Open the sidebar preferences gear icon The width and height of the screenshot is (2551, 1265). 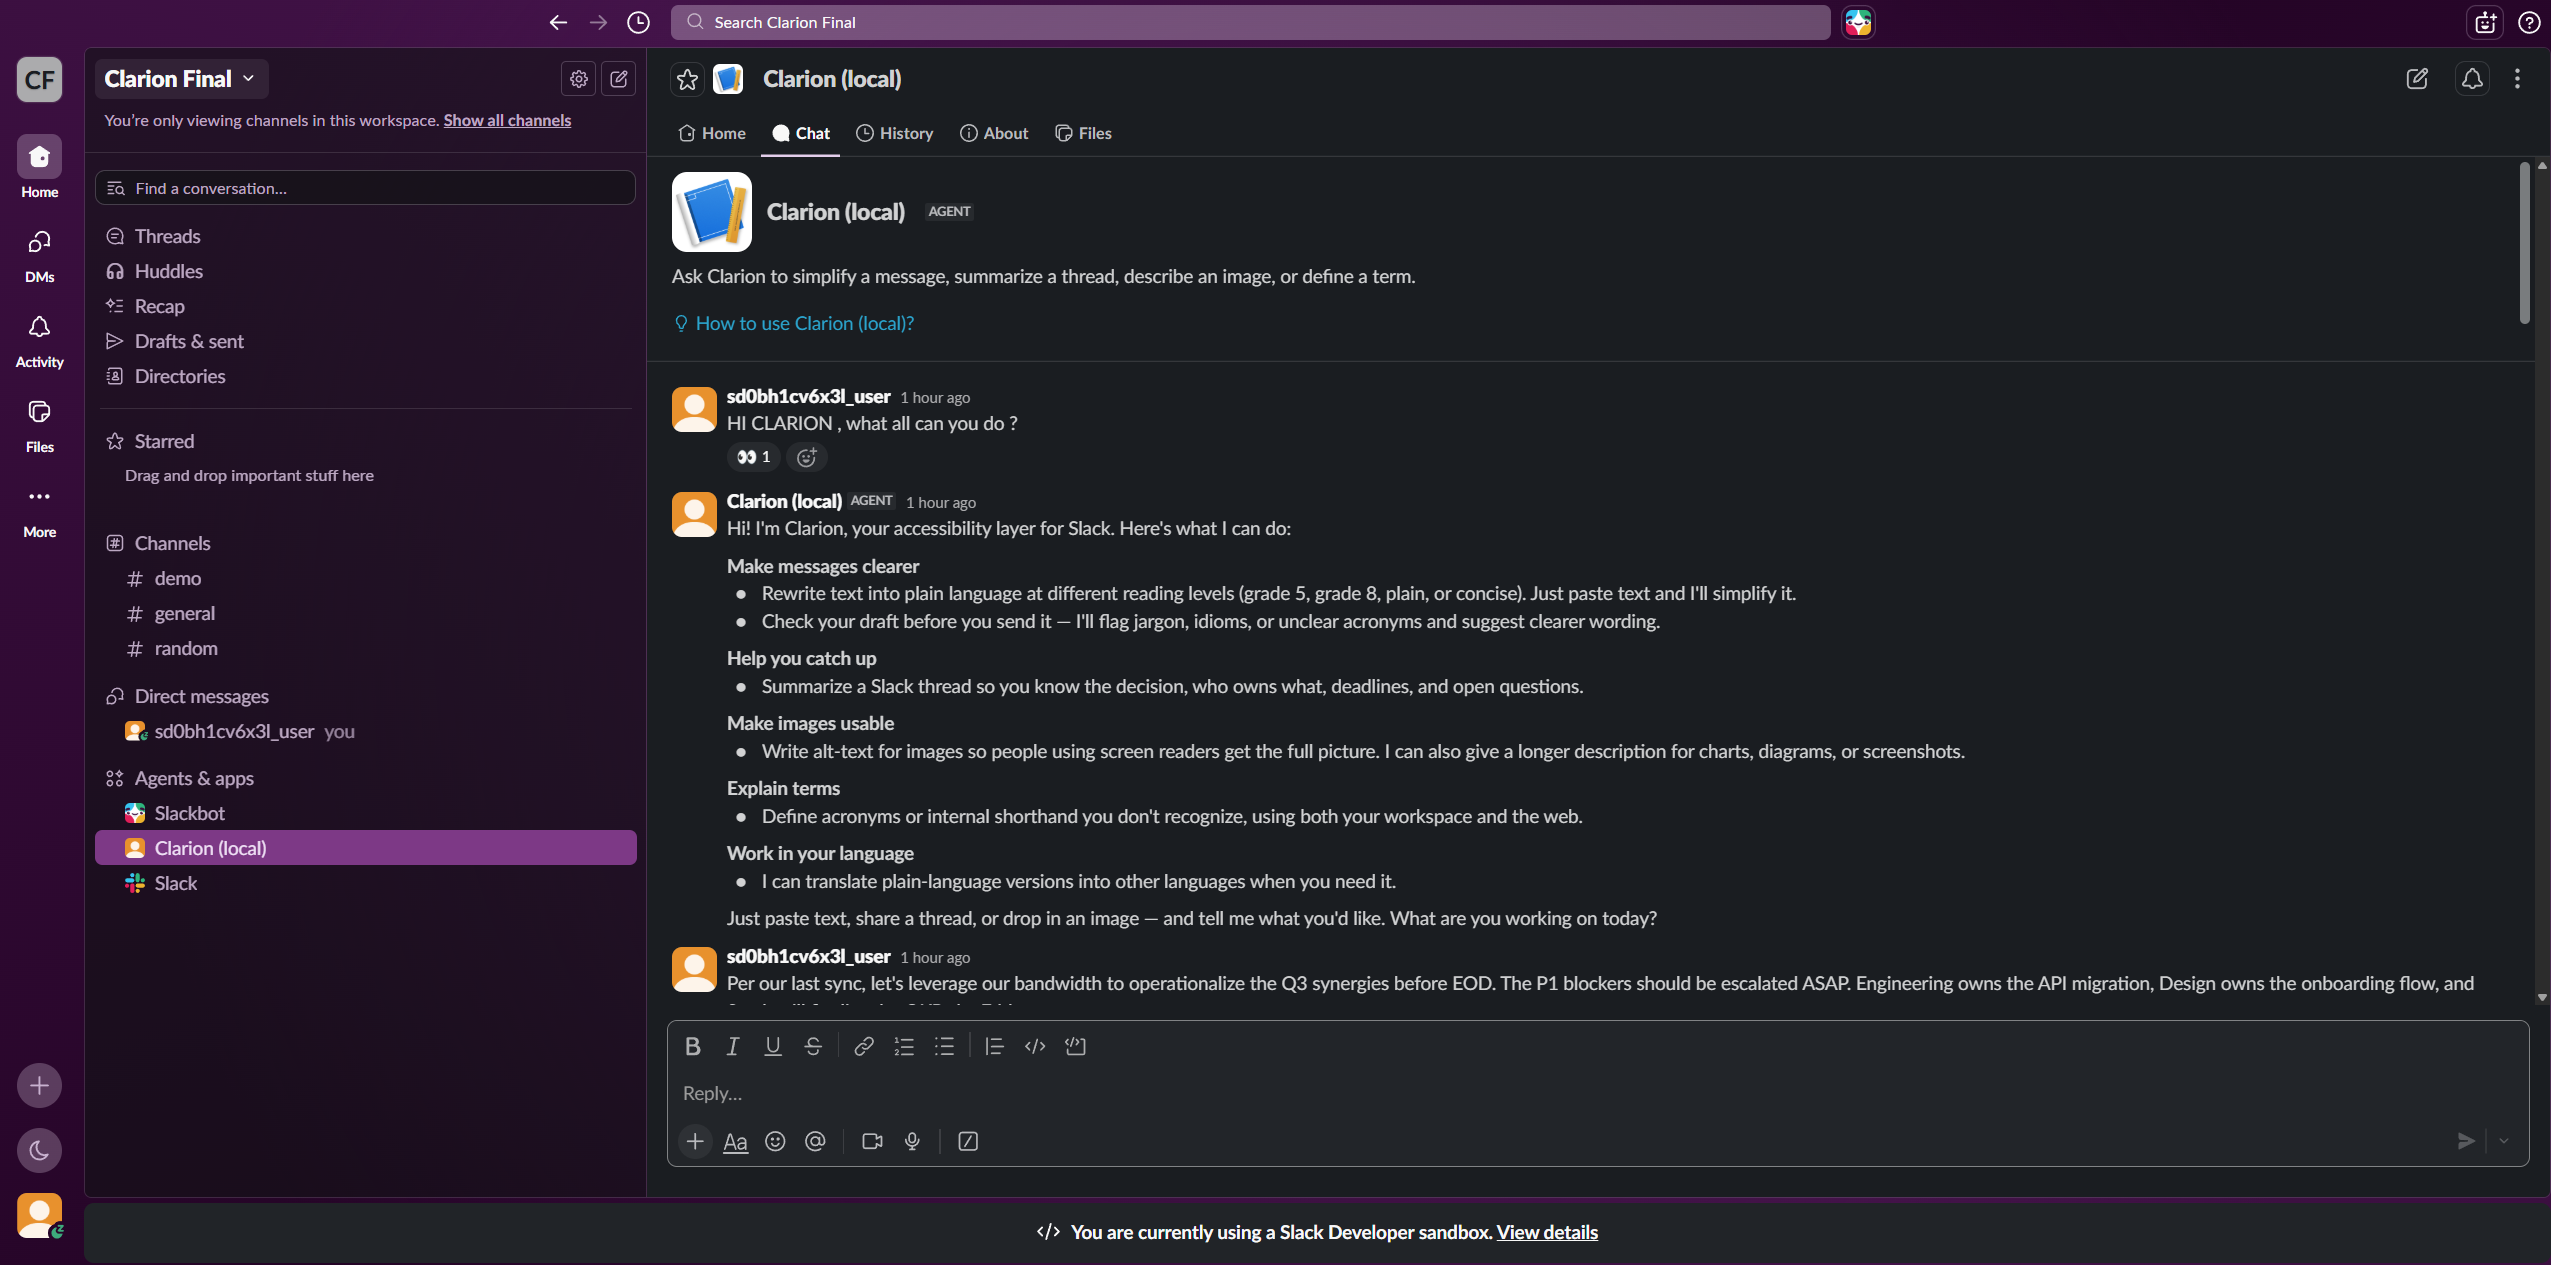[579, 79]
